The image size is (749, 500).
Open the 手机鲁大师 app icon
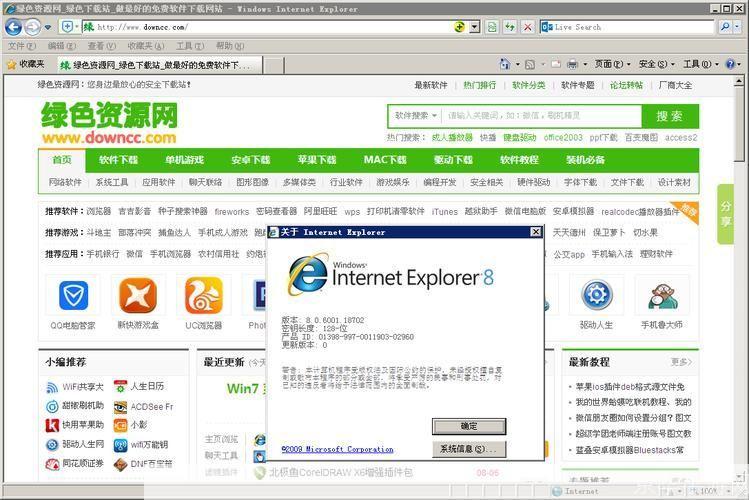point(662,296)
